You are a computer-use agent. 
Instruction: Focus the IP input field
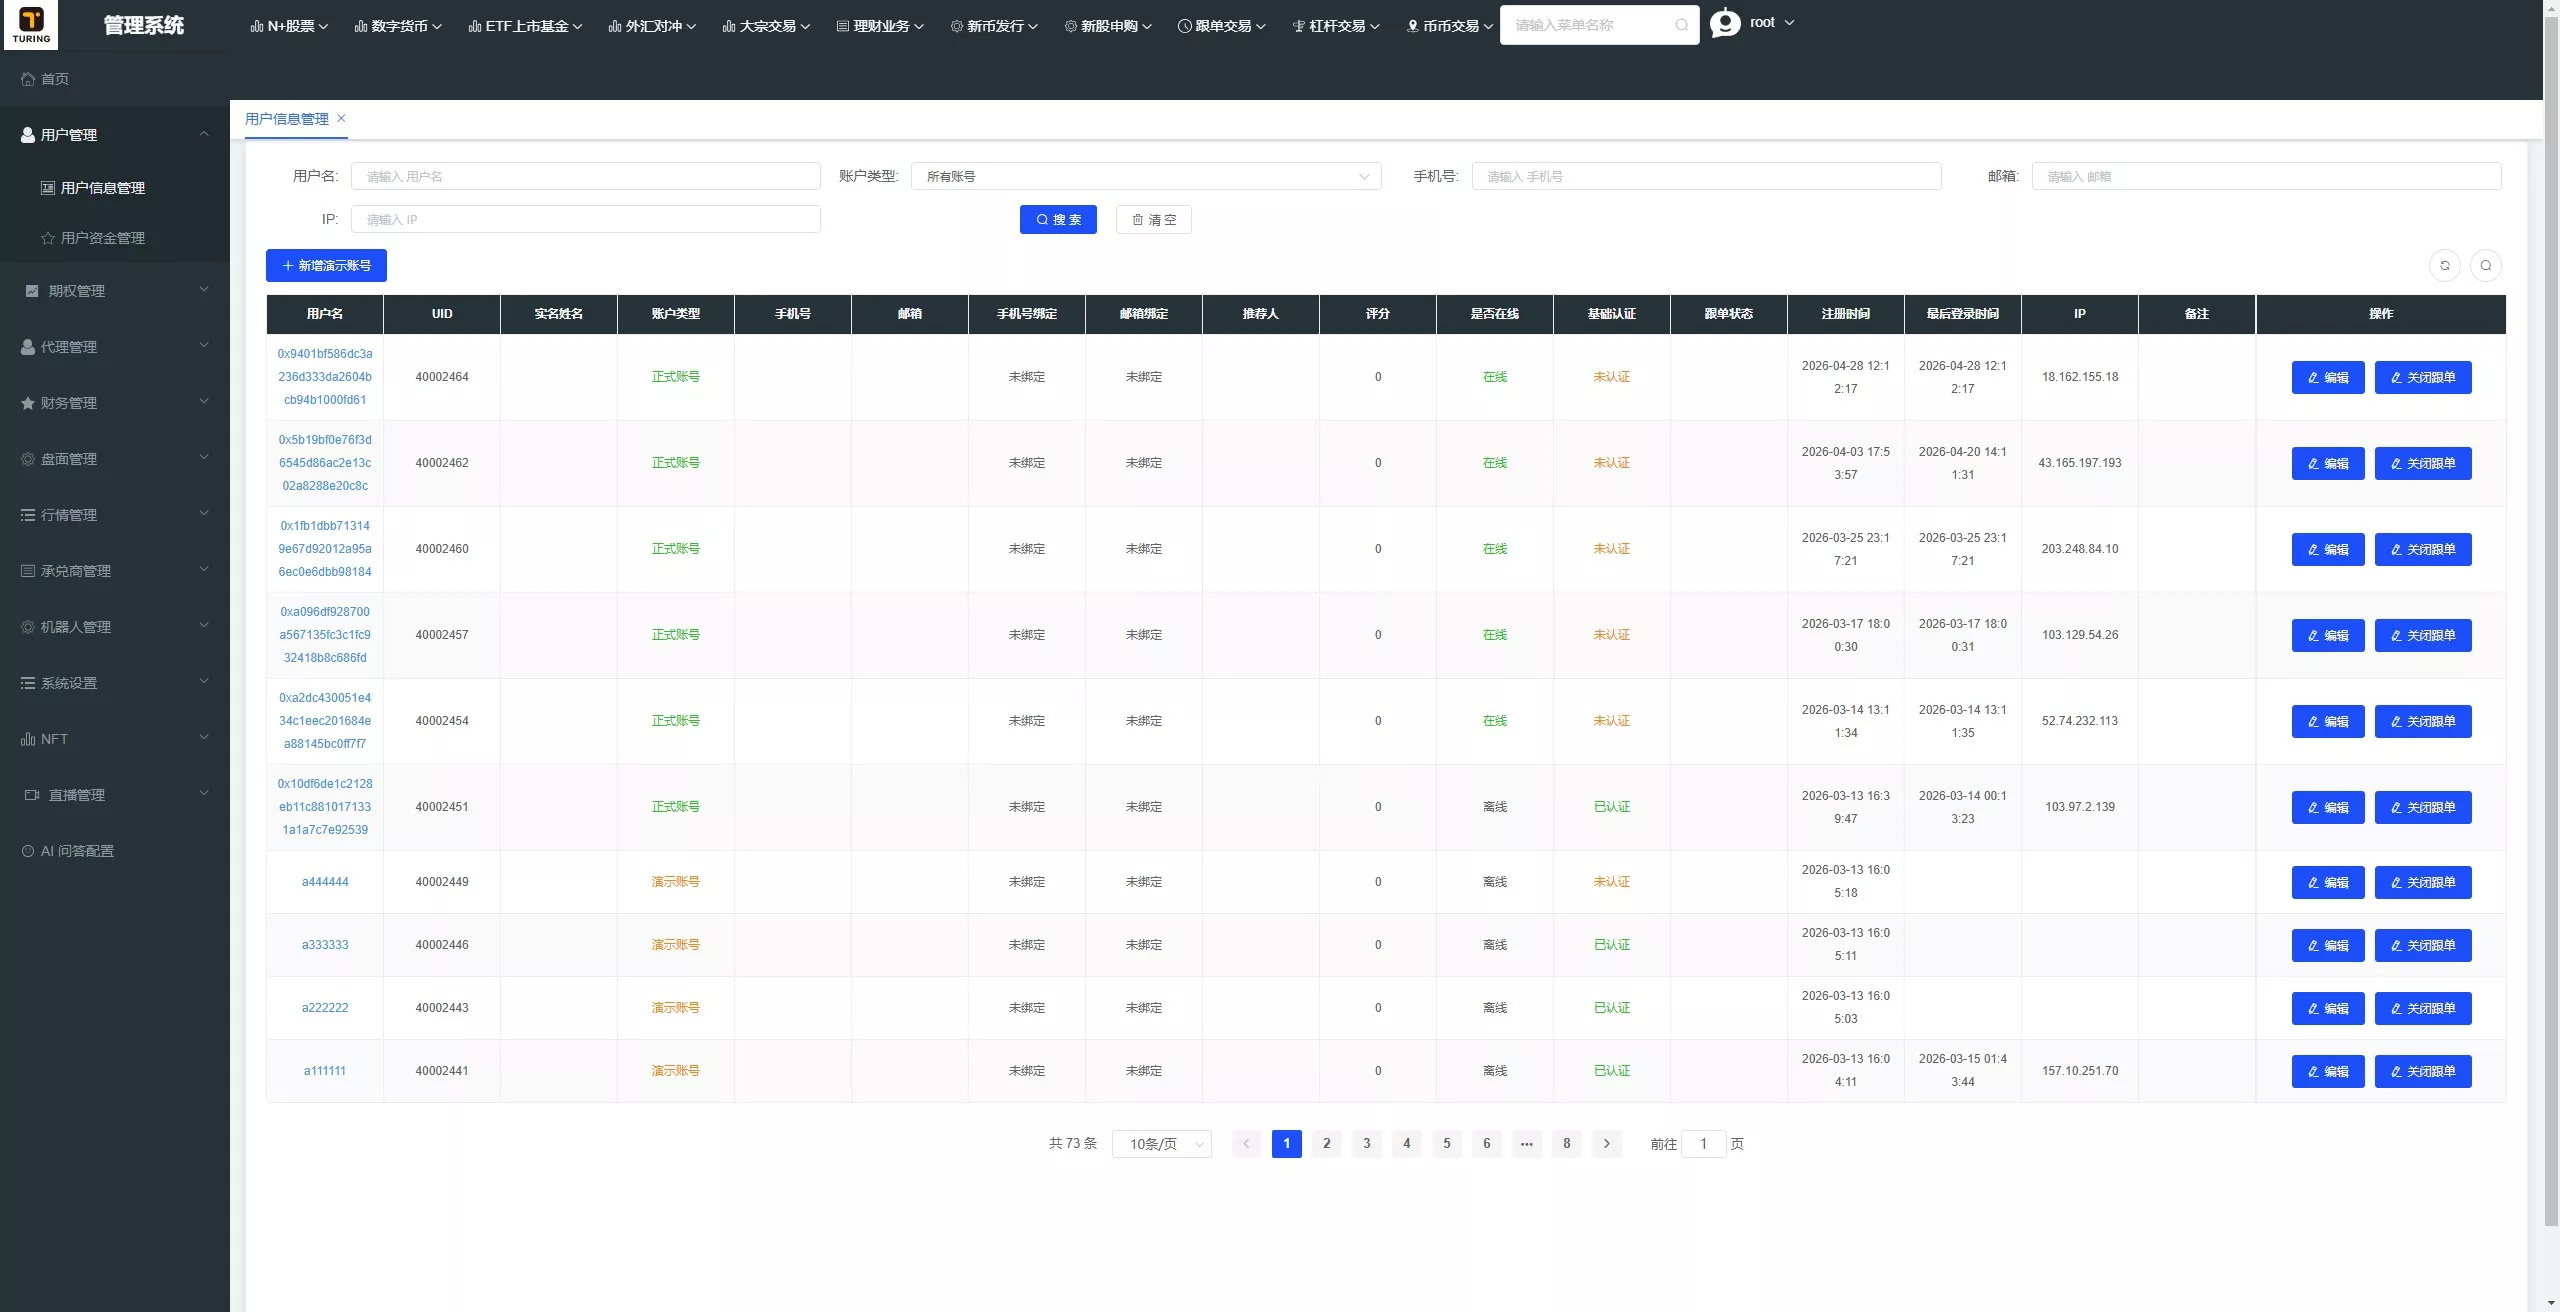(x=586, y=219)
